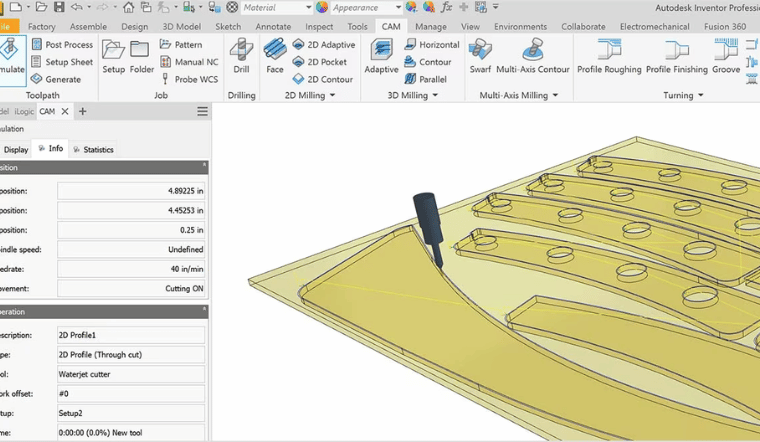Open the Electromechanical ribbon tab
This screenshot has width=760, height=442.
pos(654,27)
